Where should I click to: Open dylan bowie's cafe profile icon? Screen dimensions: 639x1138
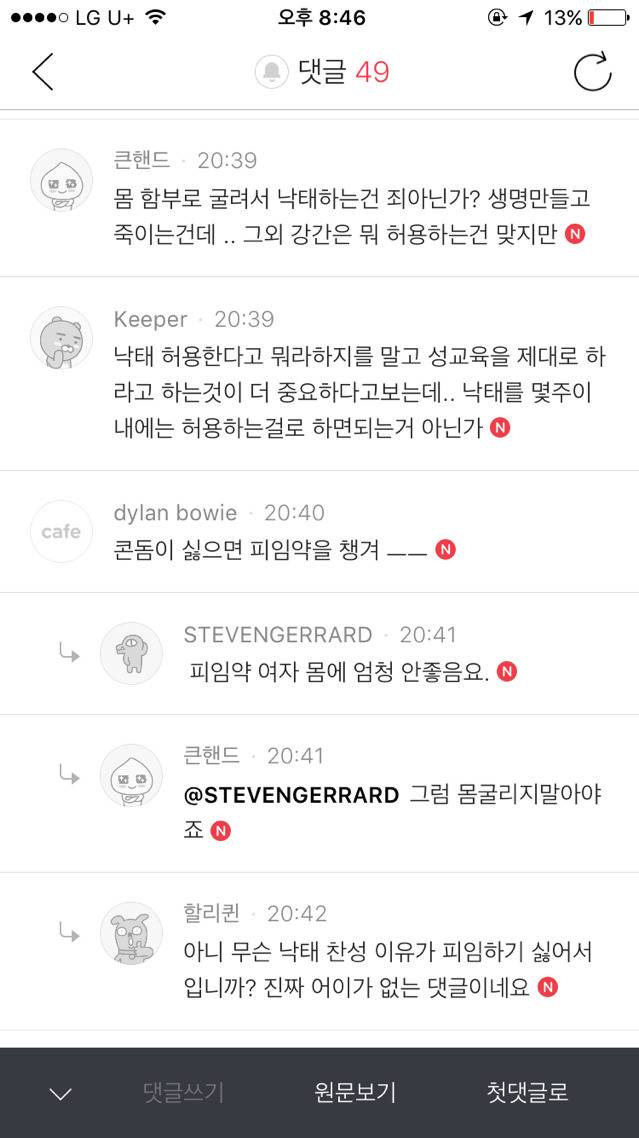point(60,531)
